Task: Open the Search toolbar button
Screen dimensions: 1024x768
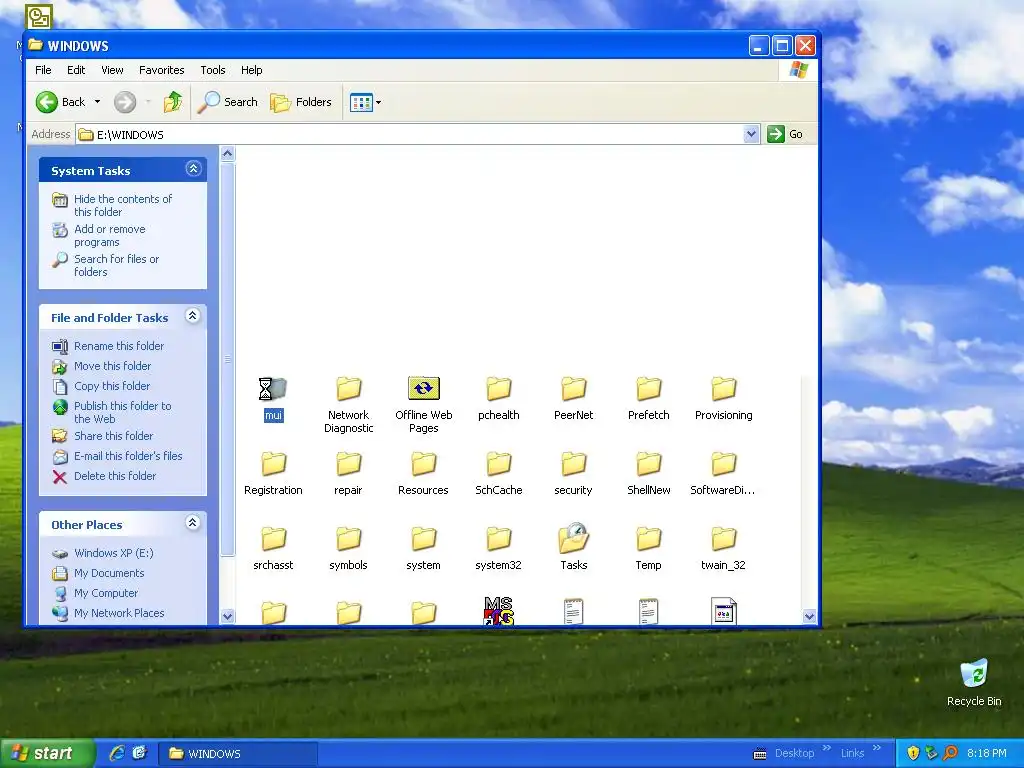Action: click(228, 102)
